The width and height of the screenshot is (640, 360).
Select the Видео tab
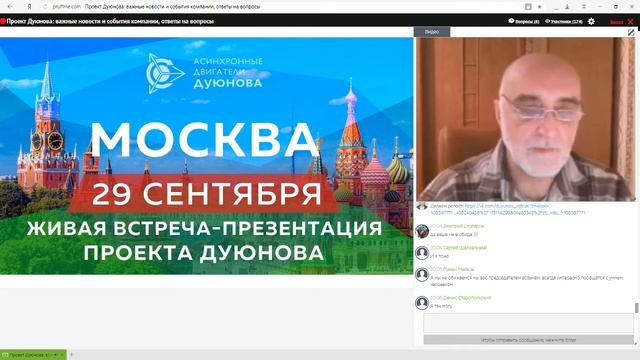[432, 32]
